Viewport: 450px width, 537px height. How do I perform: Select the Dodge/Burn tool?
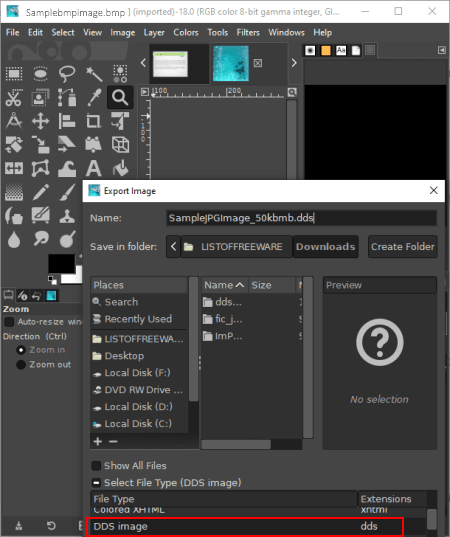pos(67,239)
